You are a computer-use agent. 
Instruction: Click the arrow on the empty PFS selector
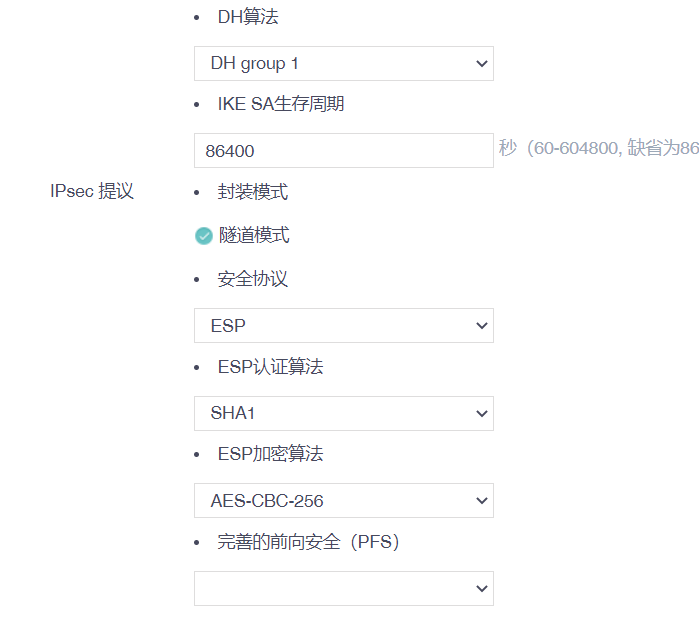click(x=482, y=588)
